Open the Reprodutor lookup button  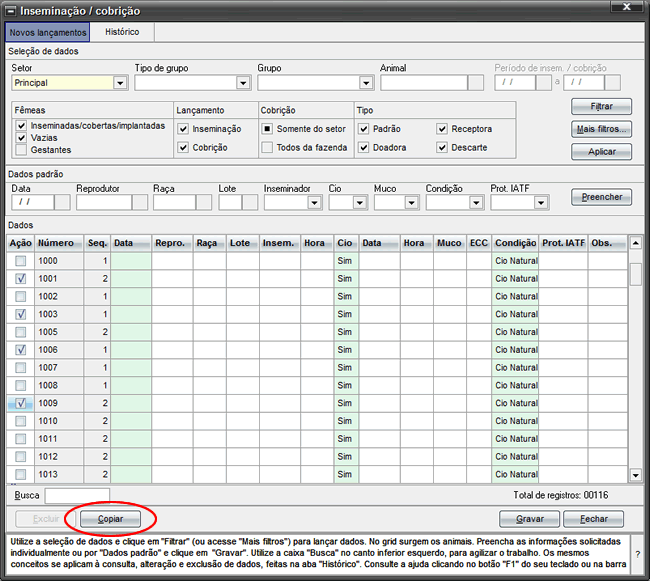(x=140, y=202)
